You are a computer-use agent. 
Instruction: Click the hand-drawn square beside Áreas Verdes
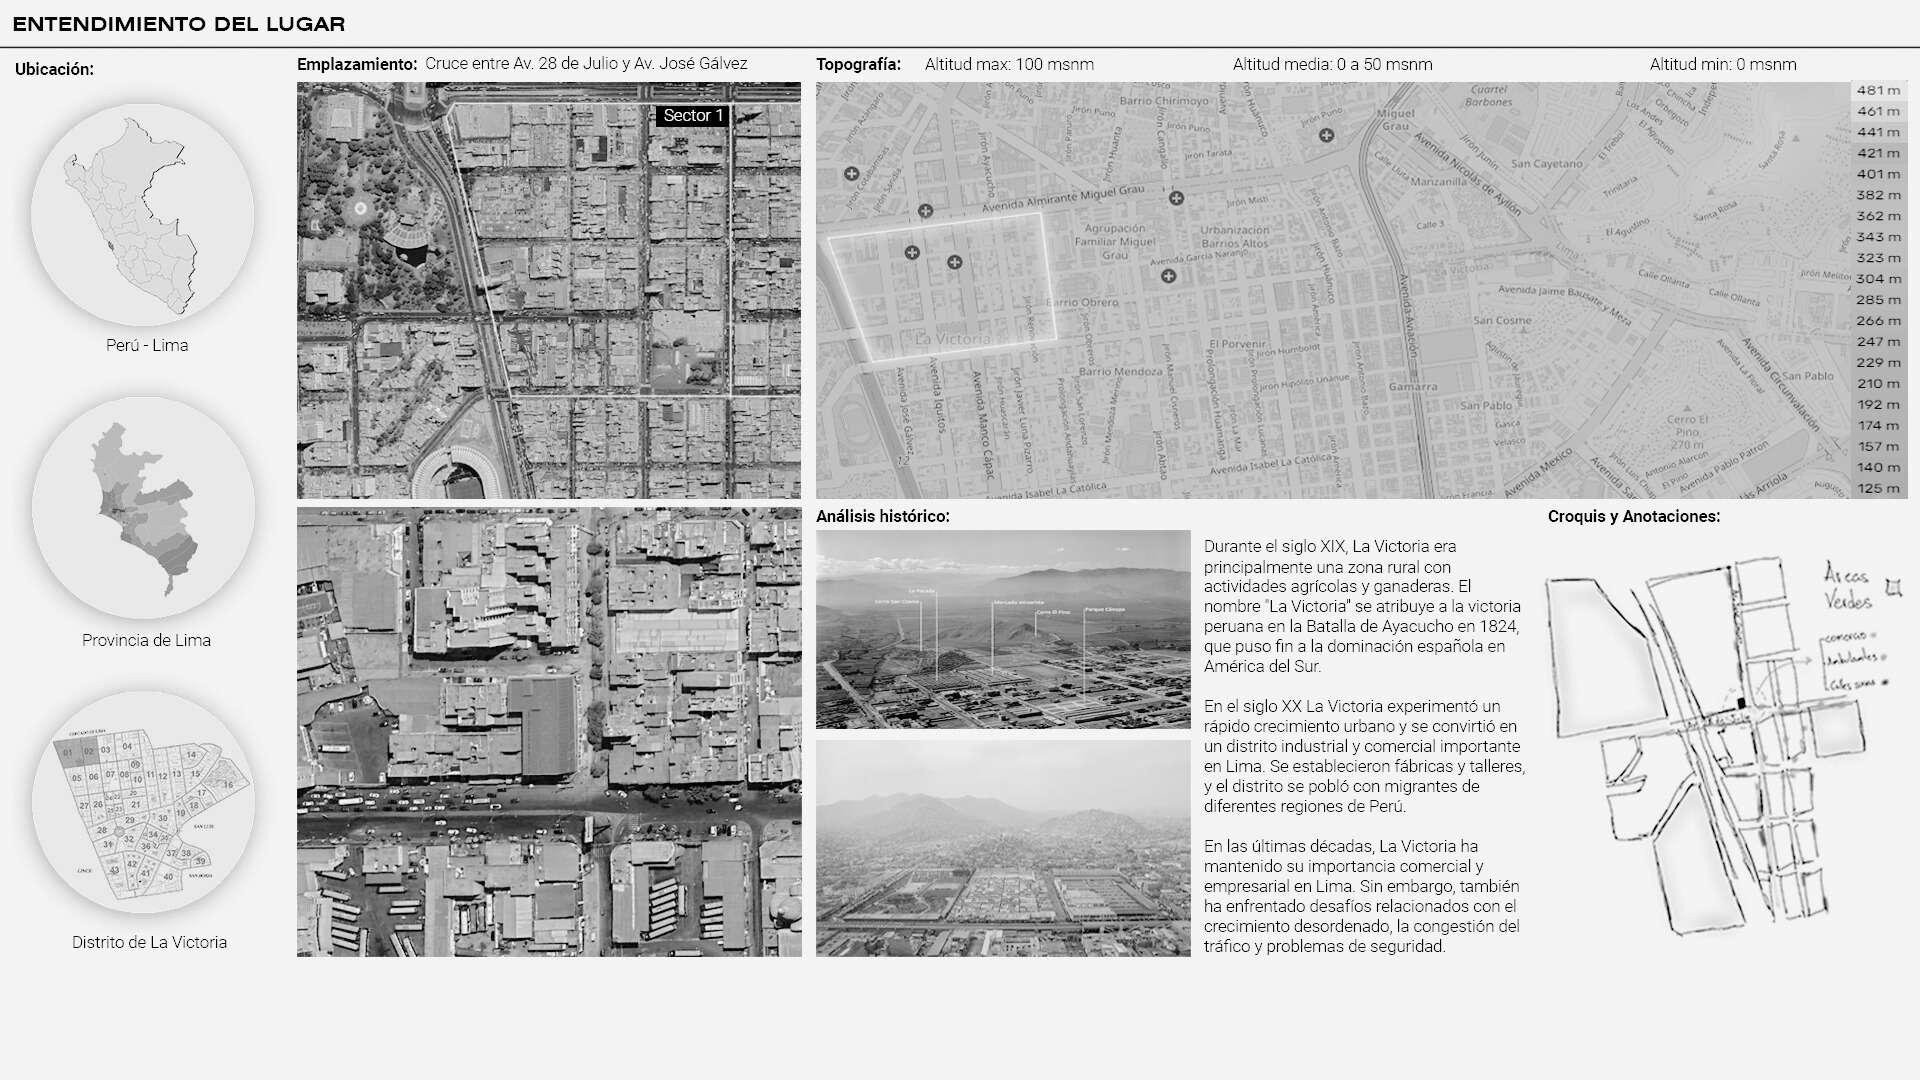pyautogui.click(x=1892, y=588)
